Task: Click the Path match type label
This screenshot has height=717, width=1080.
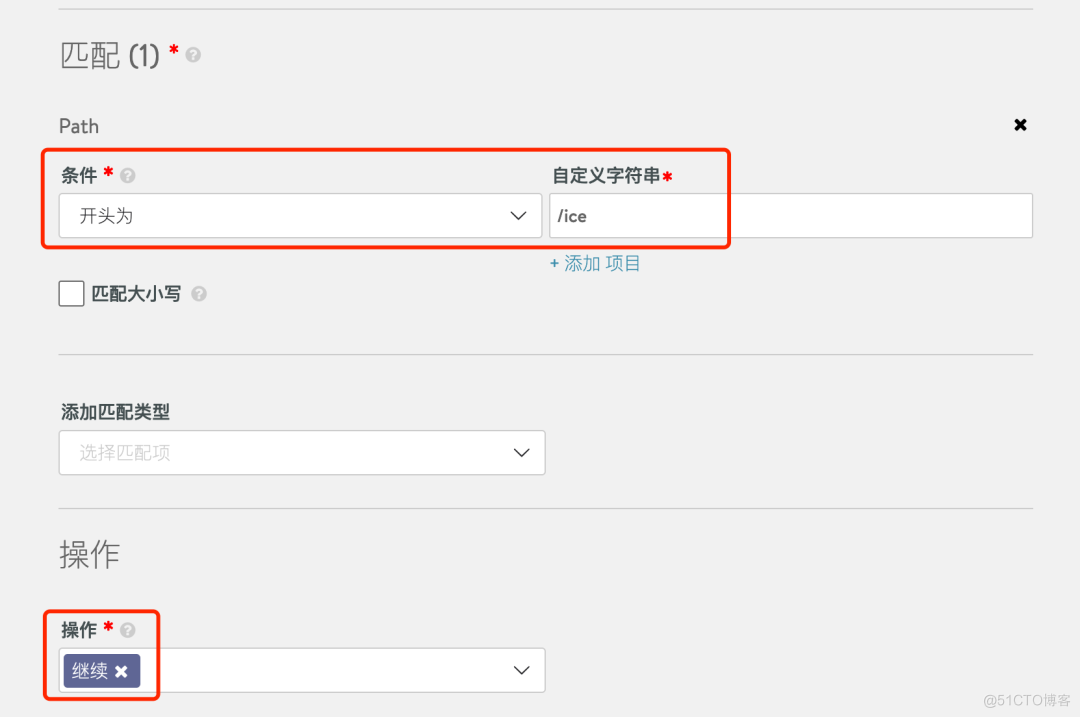Action: click(78, 125)
